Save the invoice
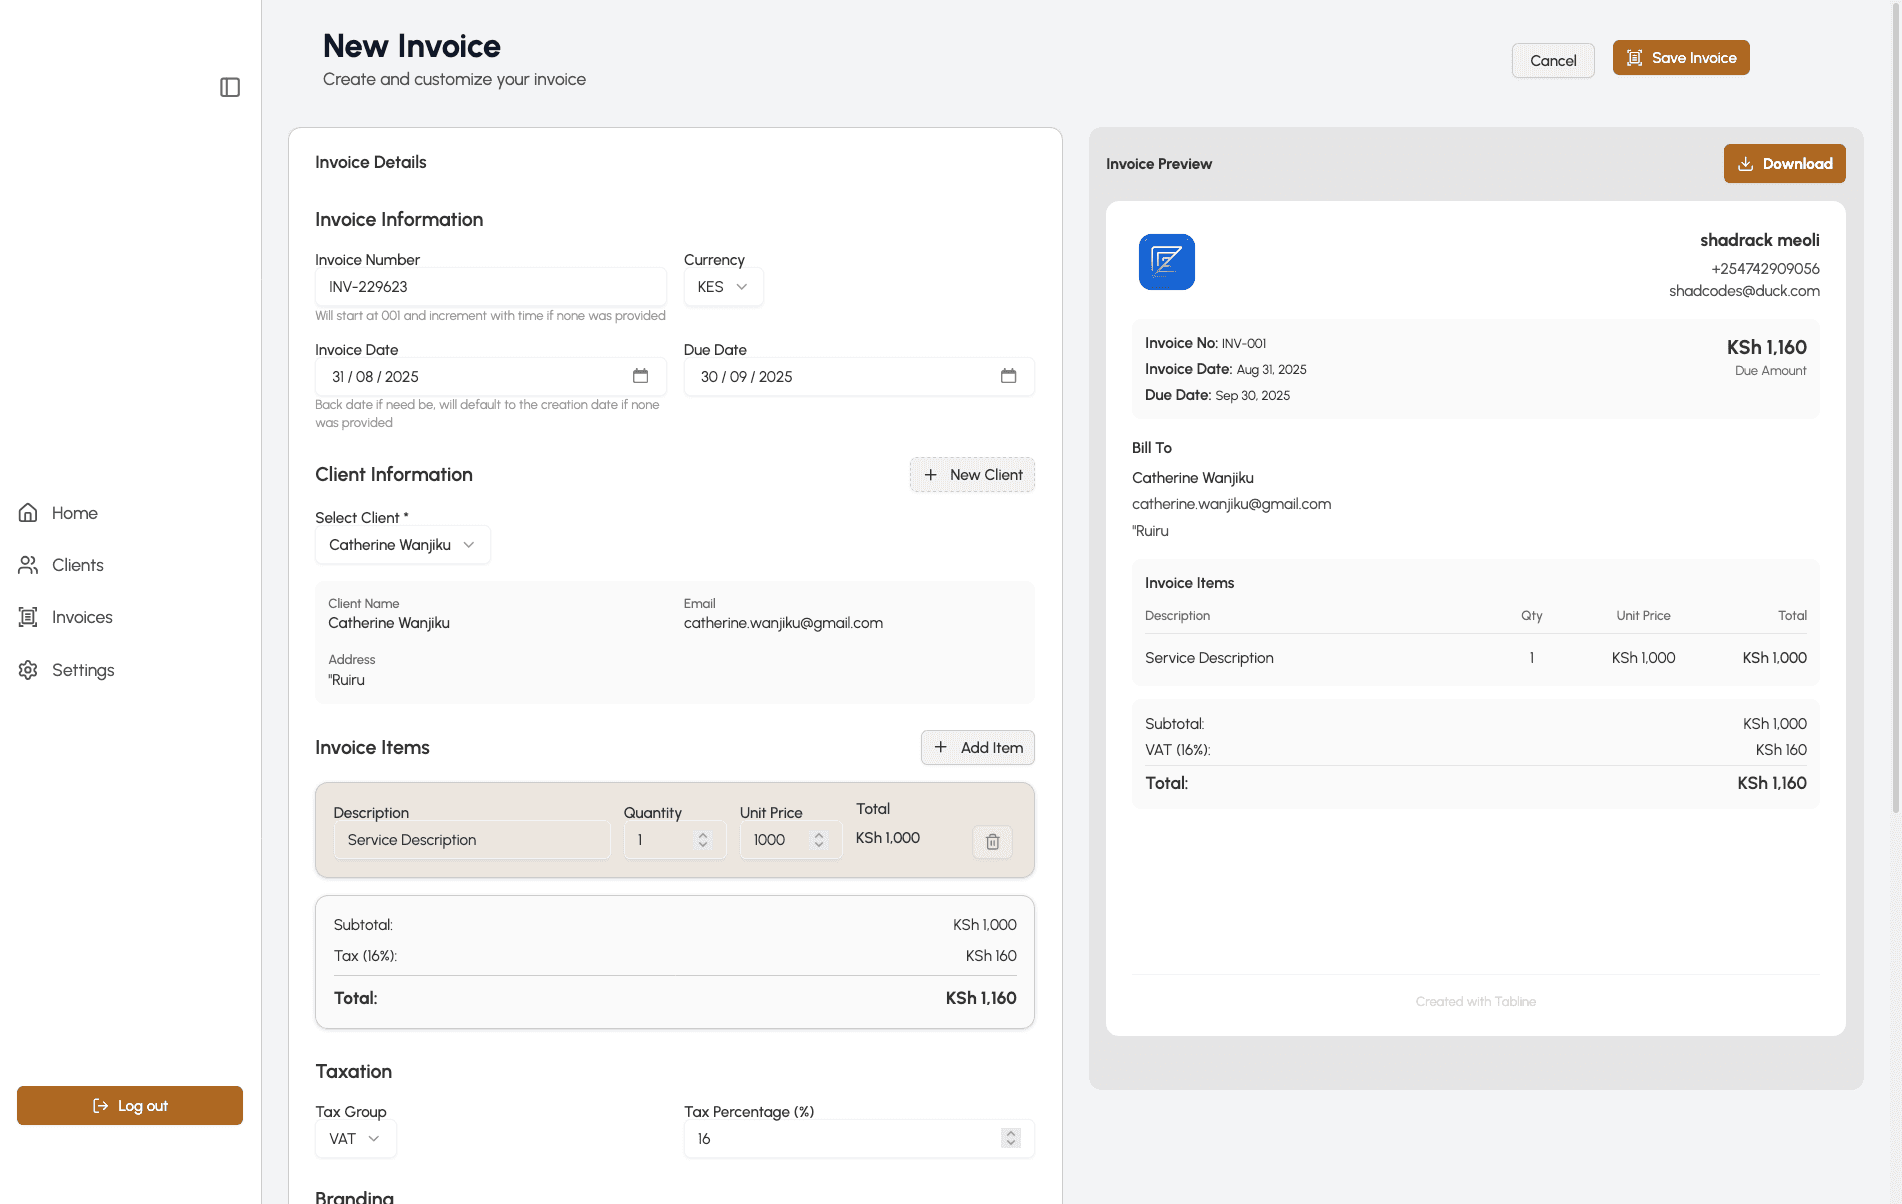Viewport: 1902px width, 1204px height. pyautogui.click(x=1681, y=57)
